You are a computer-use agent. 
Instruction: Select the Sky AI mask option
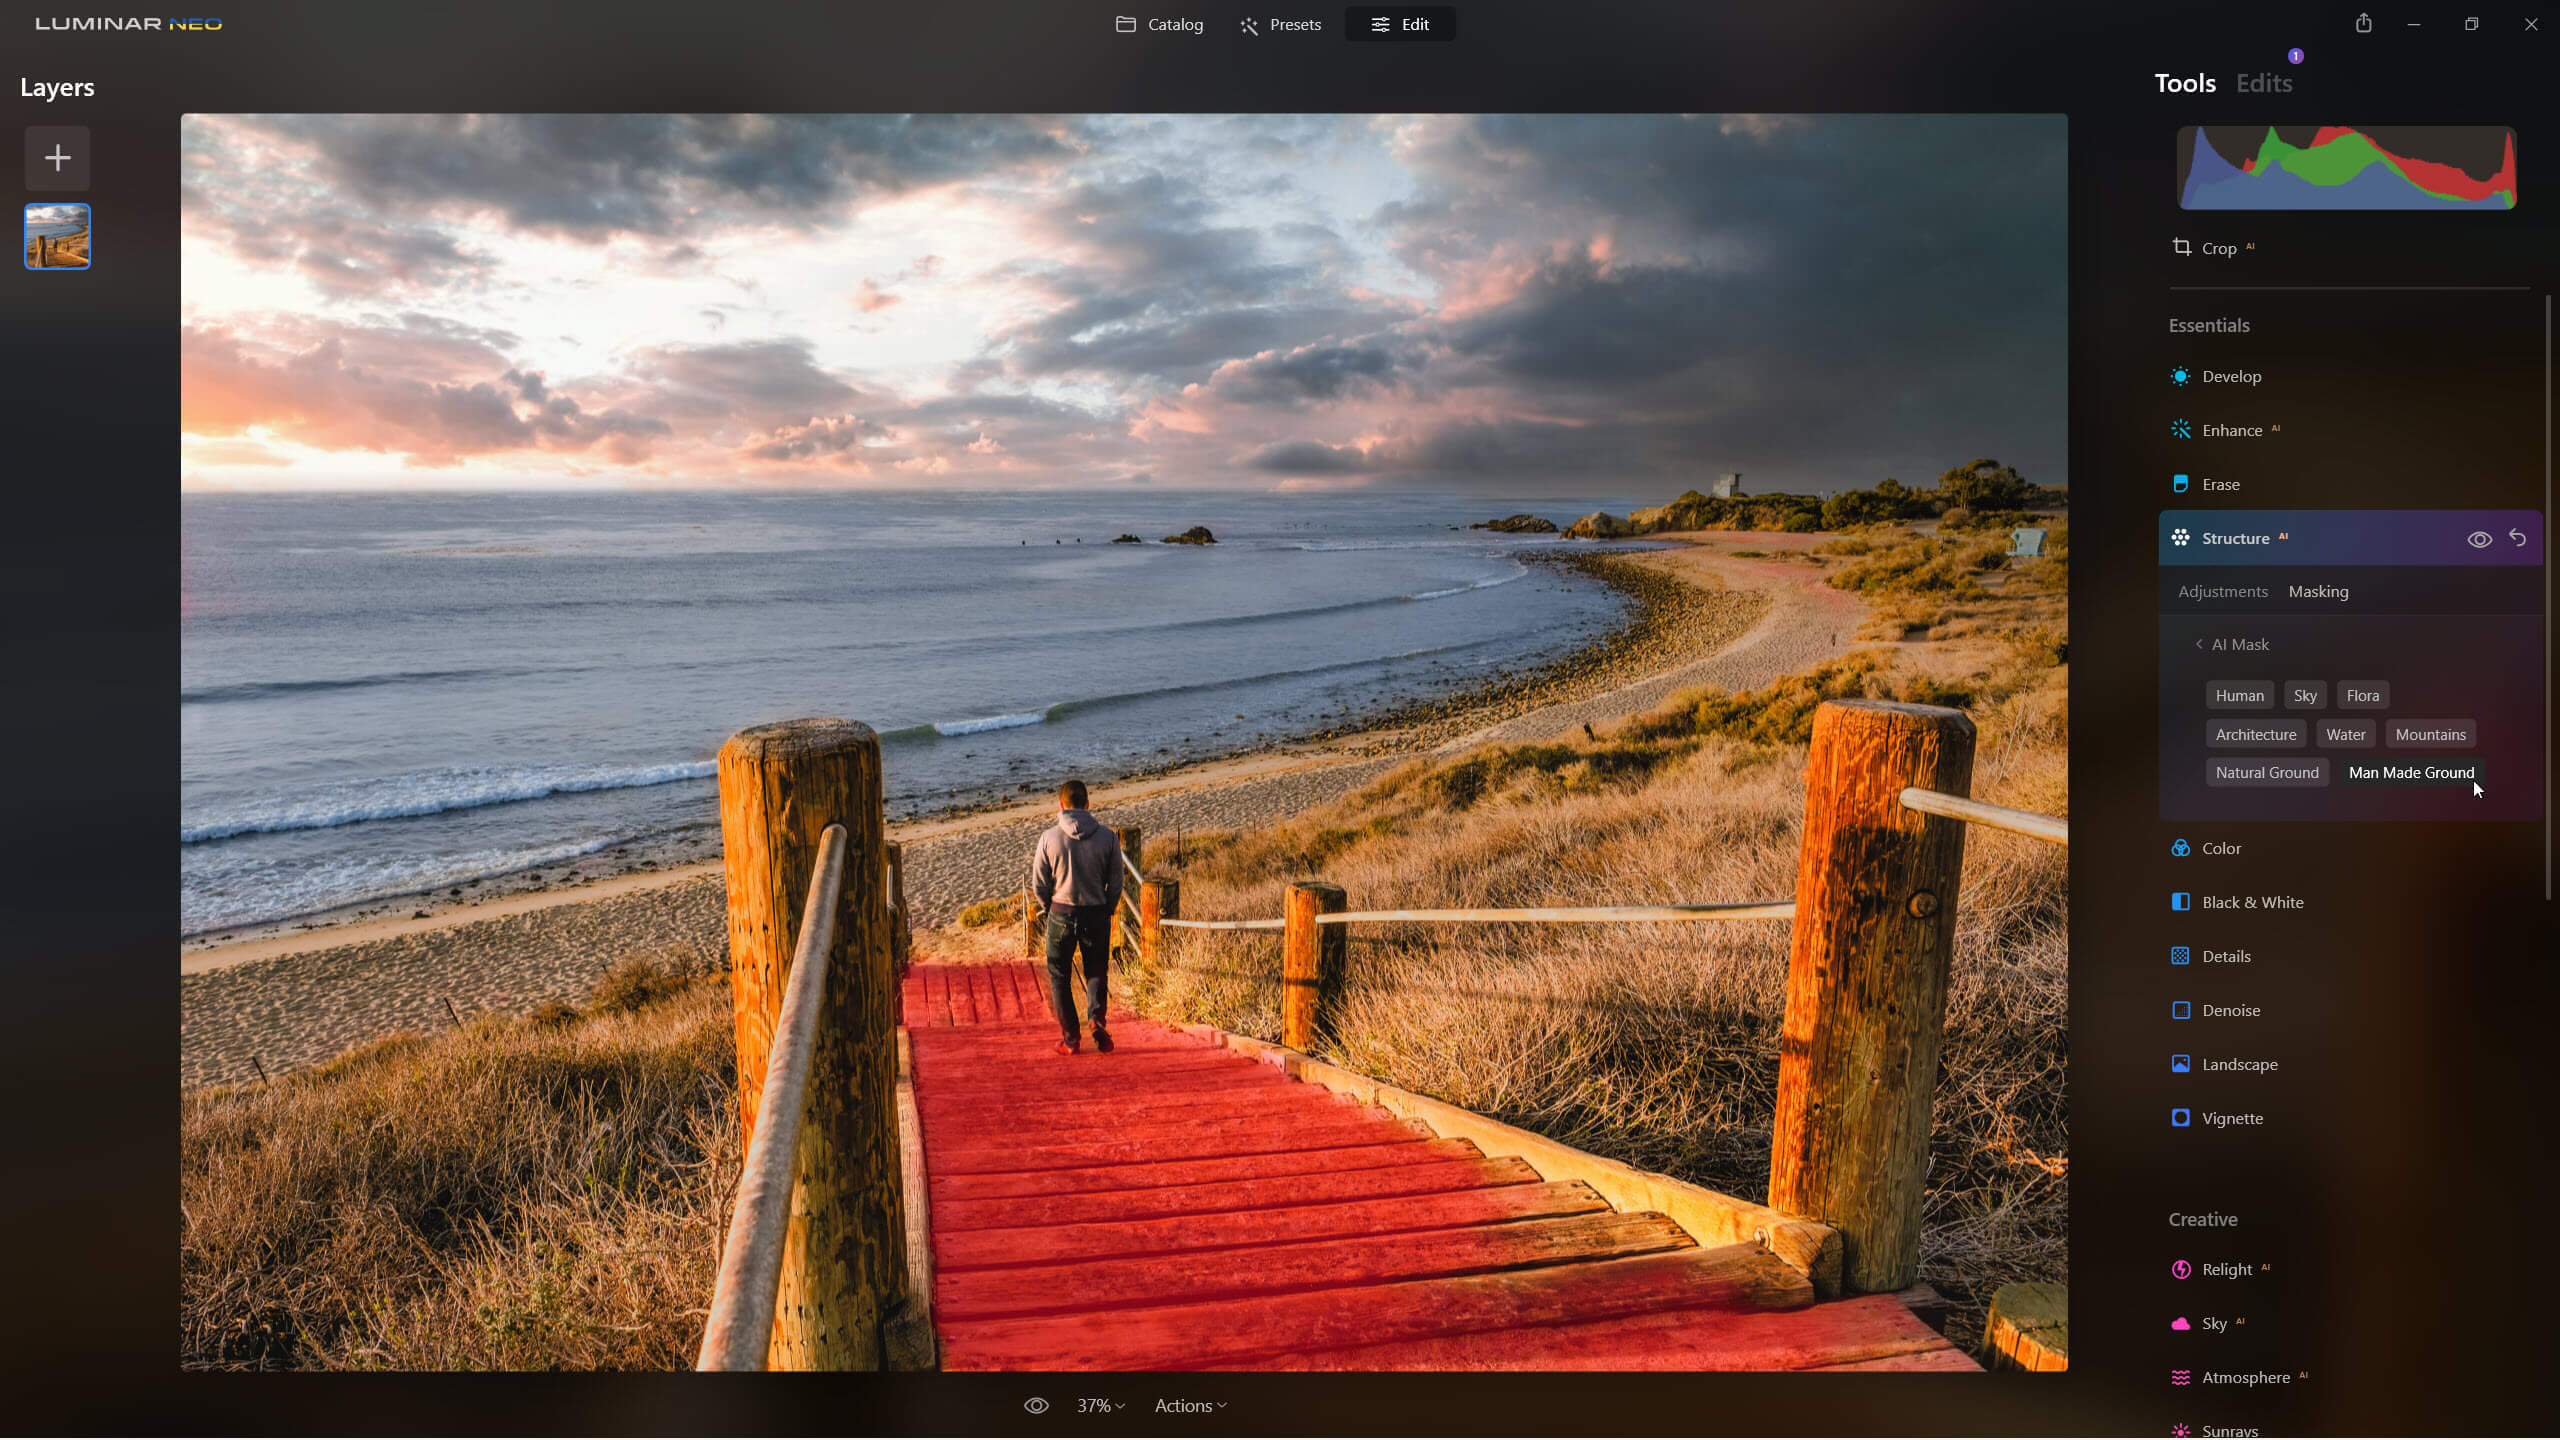point(2304,696)
